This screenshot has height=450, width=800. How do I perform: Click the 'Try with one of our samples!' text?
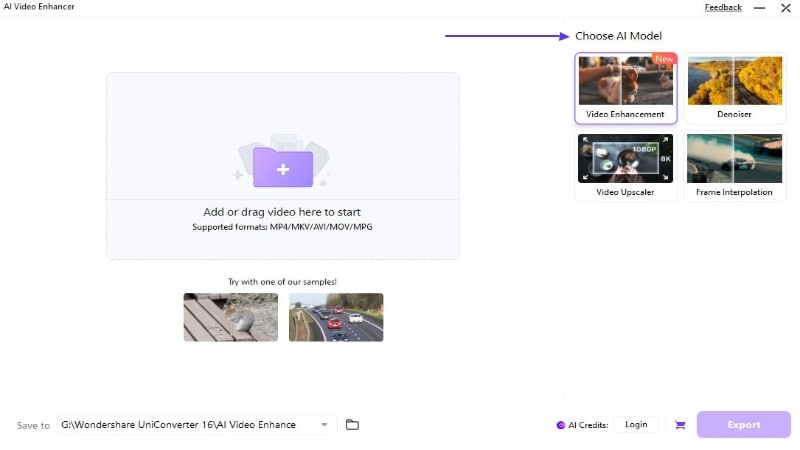282,282
